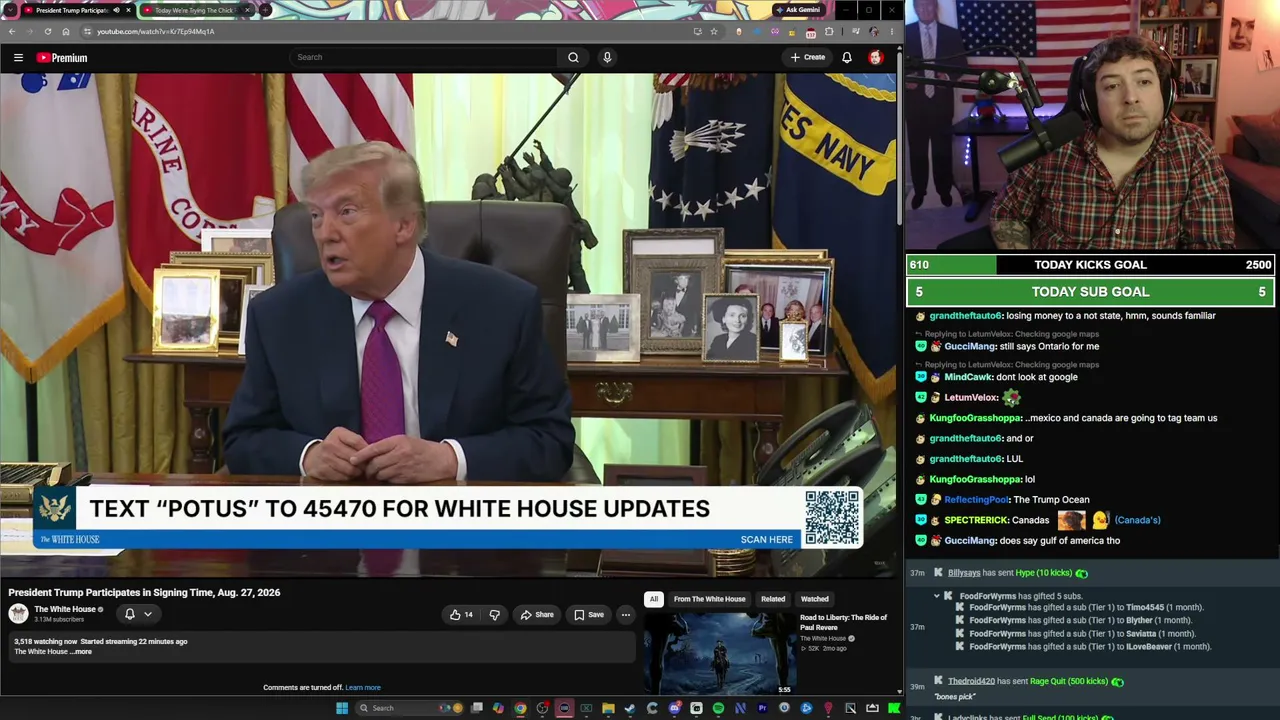Reload the page with browser refresh icon

click(47, 31)
